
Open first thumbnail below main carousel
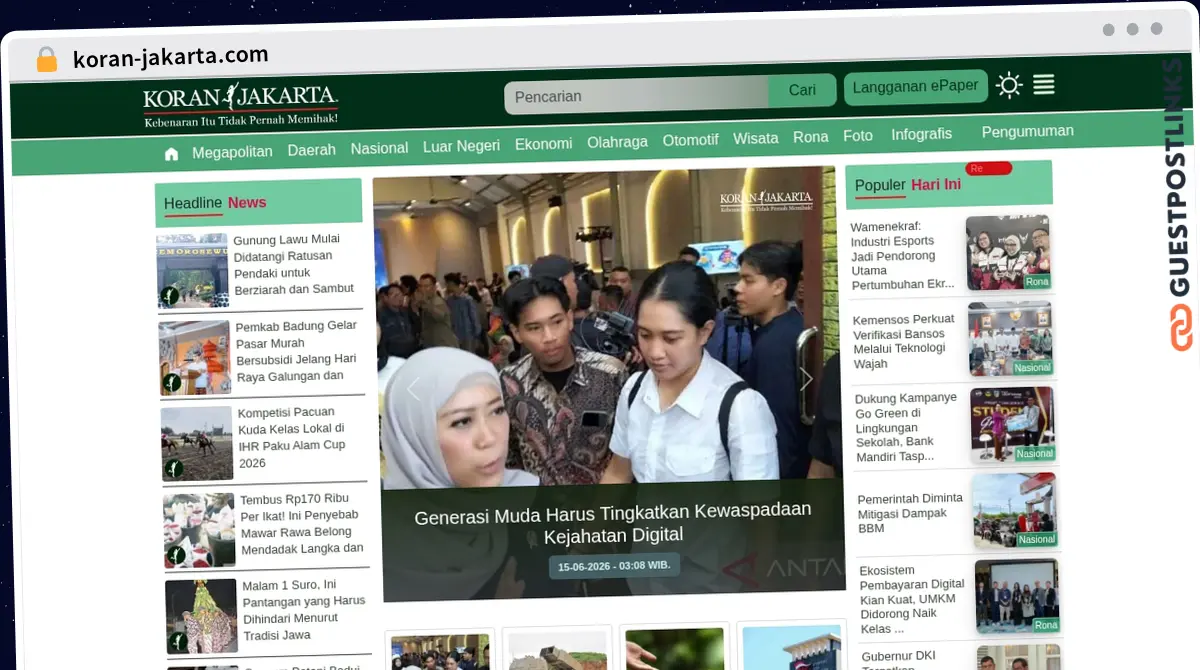pos(440,651)
